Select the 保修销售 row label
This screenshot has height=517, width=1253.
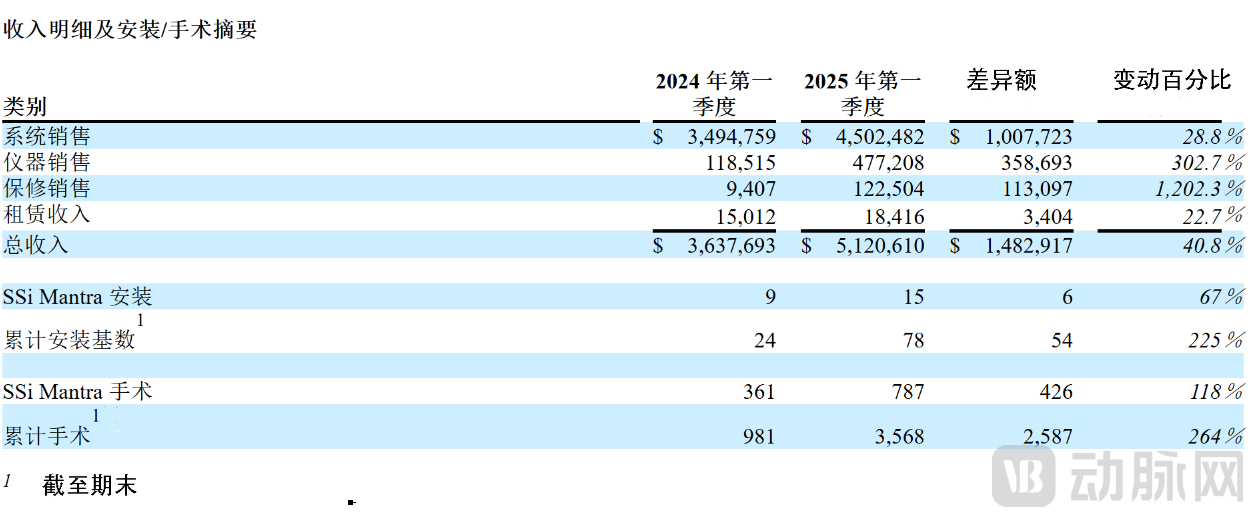pyautogui.click(x=47, y=188)
